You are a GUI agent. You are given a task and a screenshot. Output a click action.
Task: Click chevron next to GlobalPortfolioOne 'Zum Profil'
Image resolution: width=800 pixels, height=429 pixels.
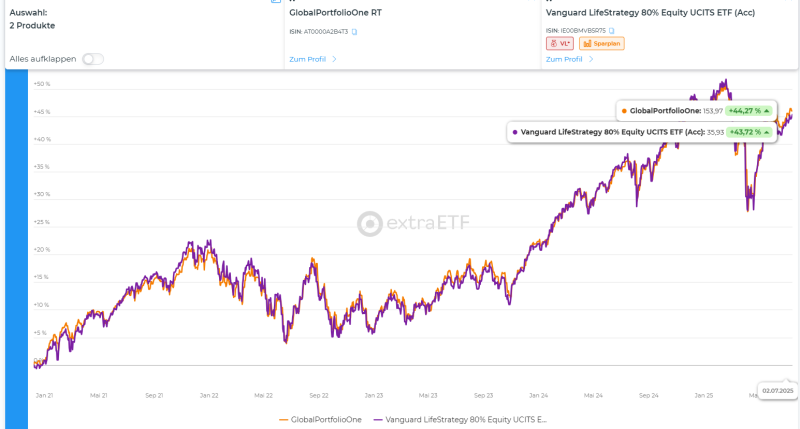334,59
